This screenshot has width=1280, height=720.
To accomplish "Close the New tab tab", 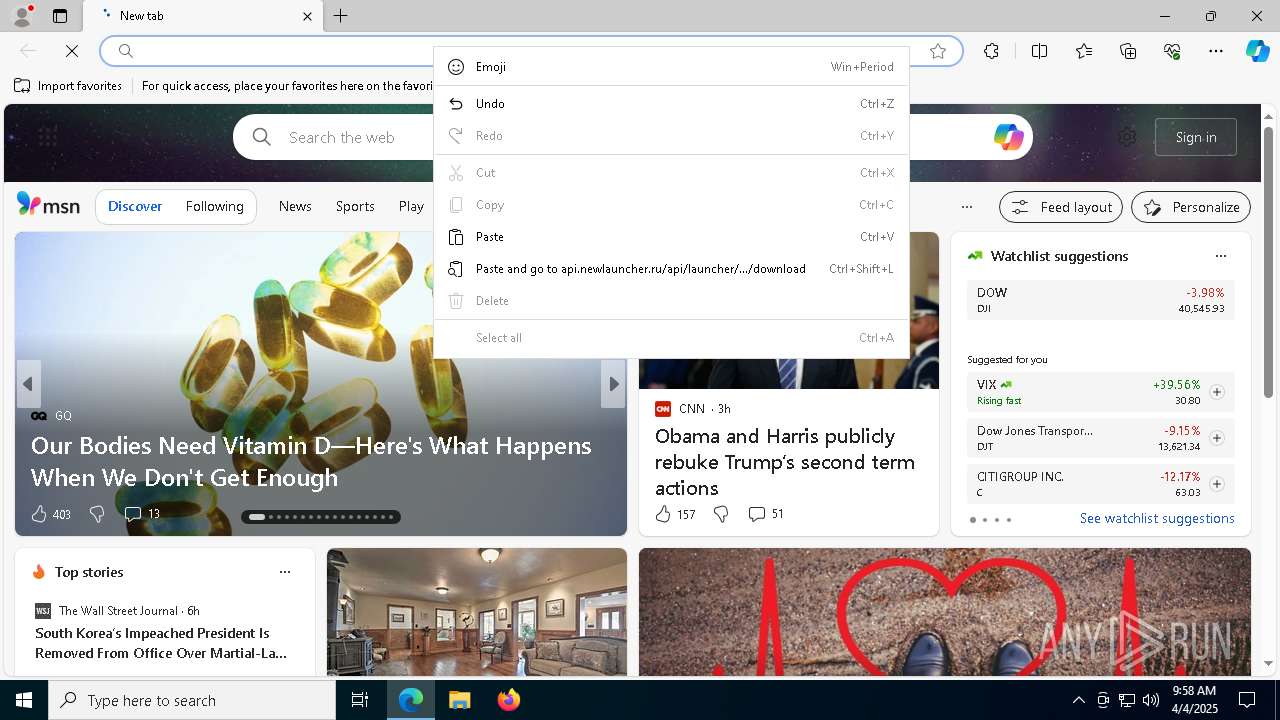I will point(307,16).
